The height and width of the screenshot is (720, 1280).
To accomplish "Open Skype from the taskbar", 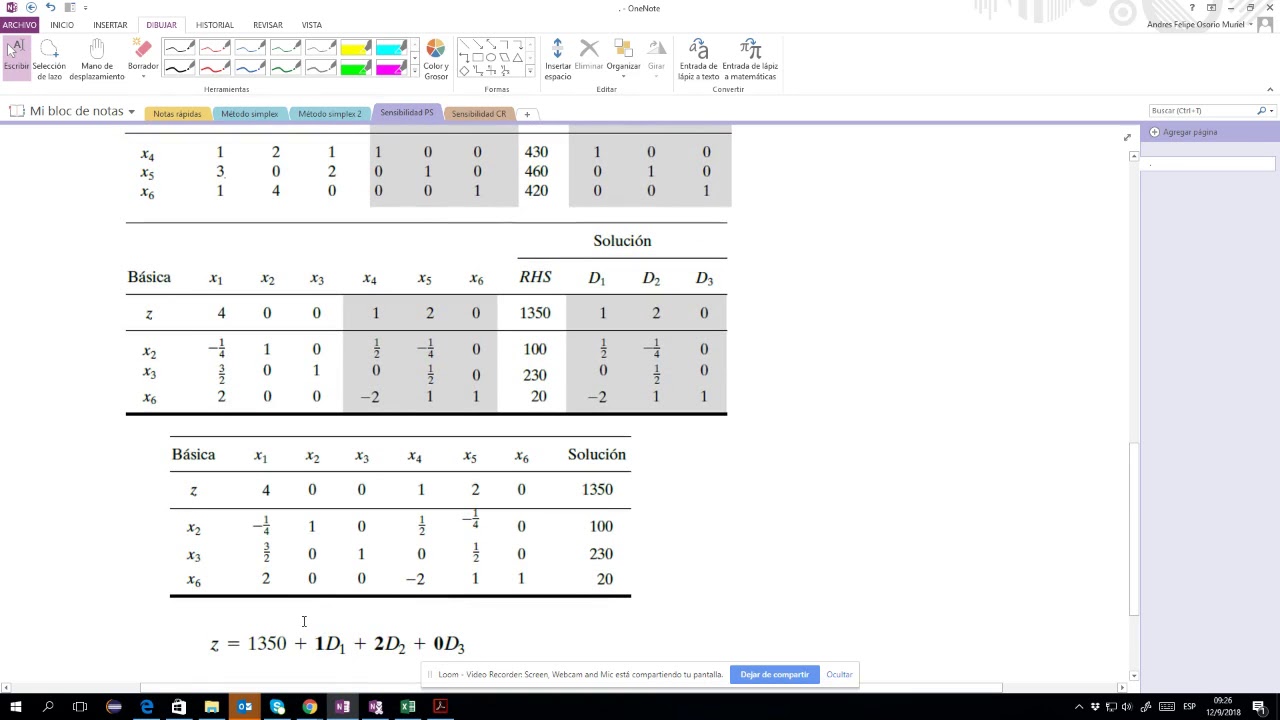I will click(277, 707).
